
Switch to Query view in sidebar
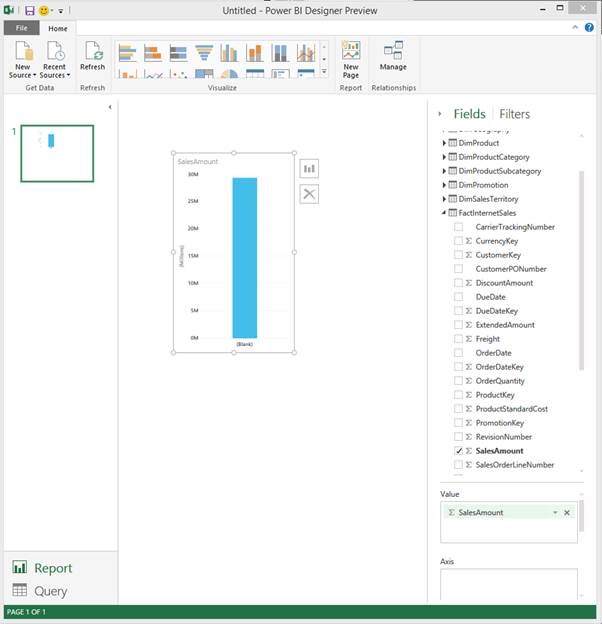point(40,591)
